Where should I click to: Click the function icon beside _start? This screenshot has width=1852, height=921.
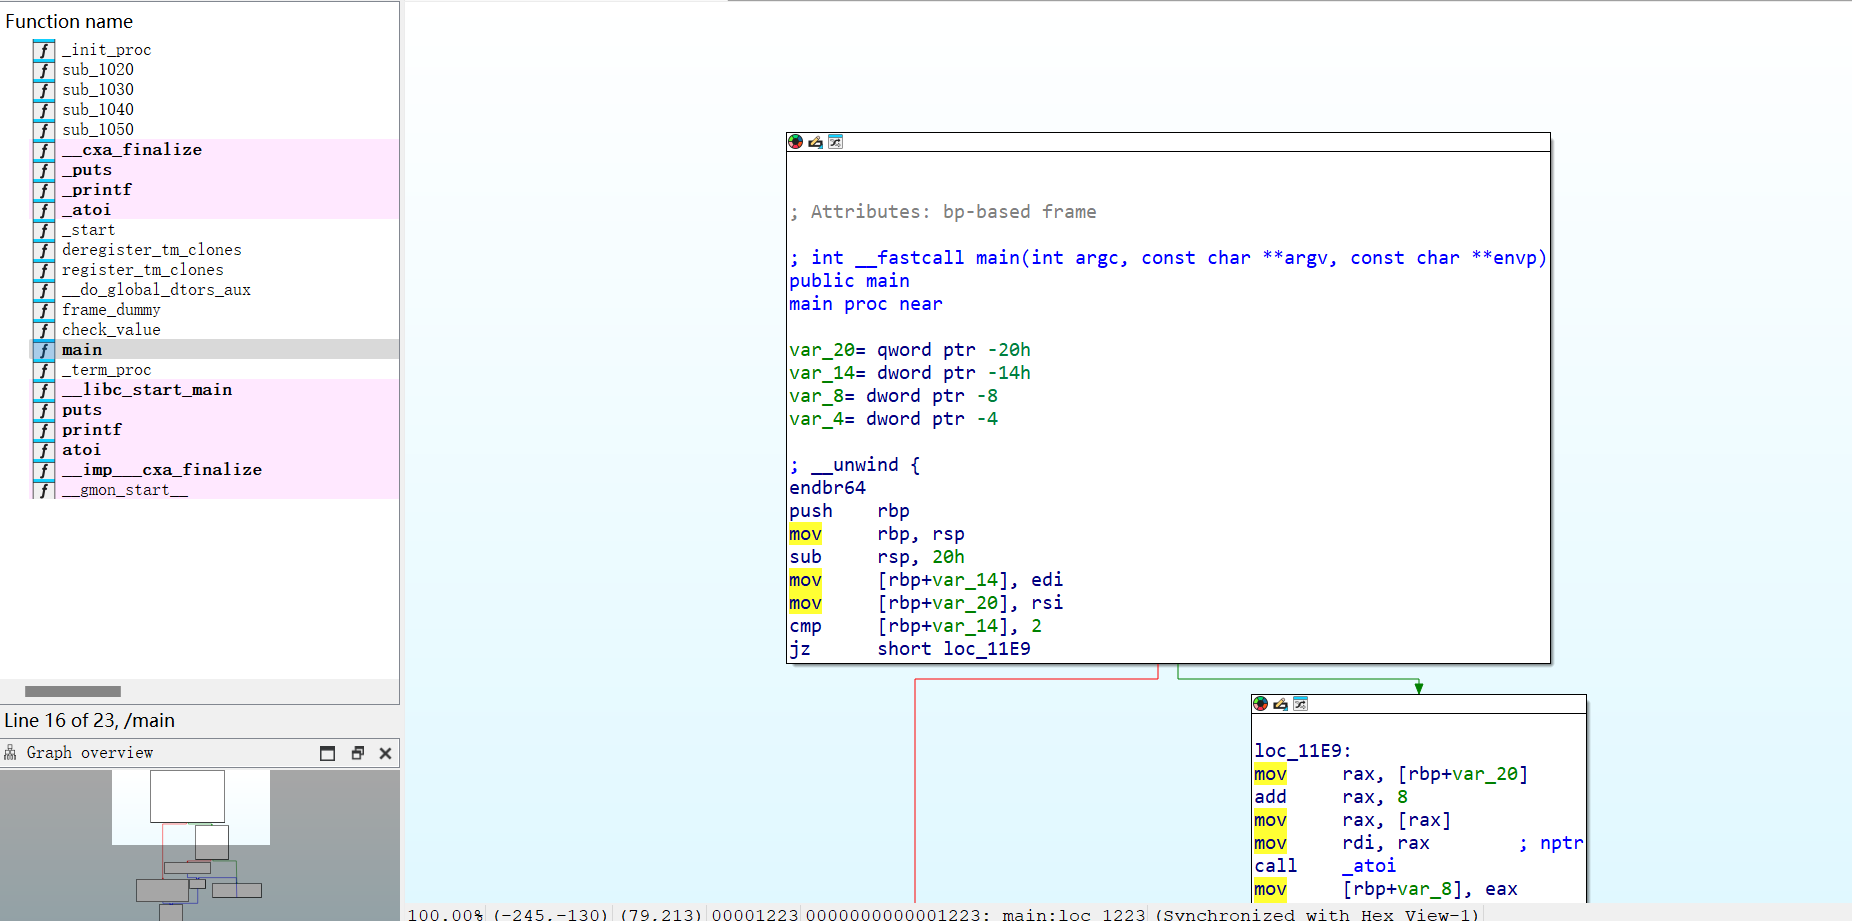pos(44,230)
